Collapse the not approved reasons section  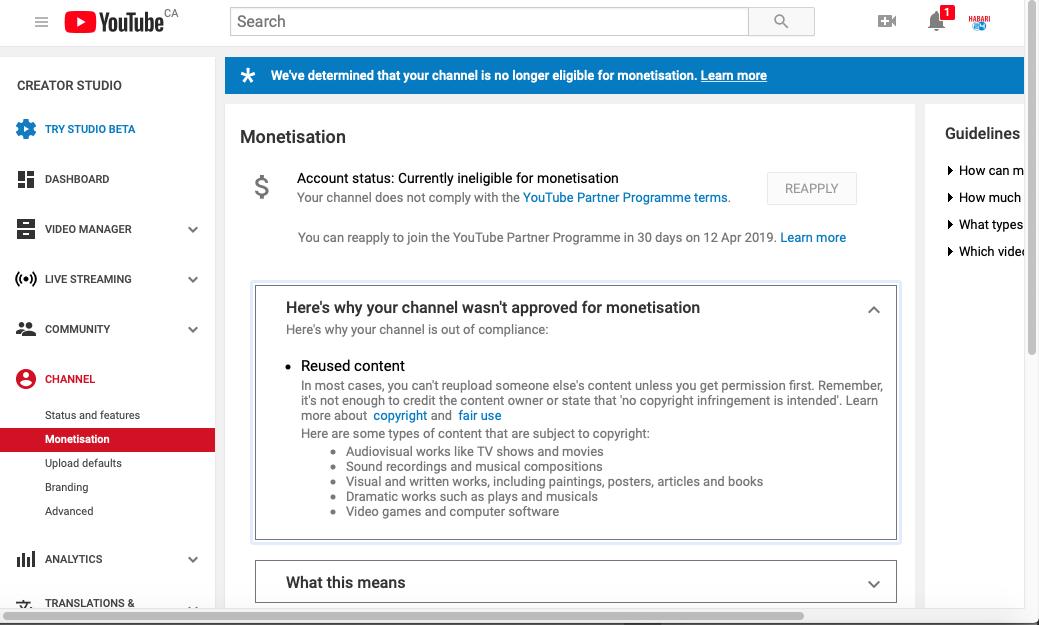(874, 310)
